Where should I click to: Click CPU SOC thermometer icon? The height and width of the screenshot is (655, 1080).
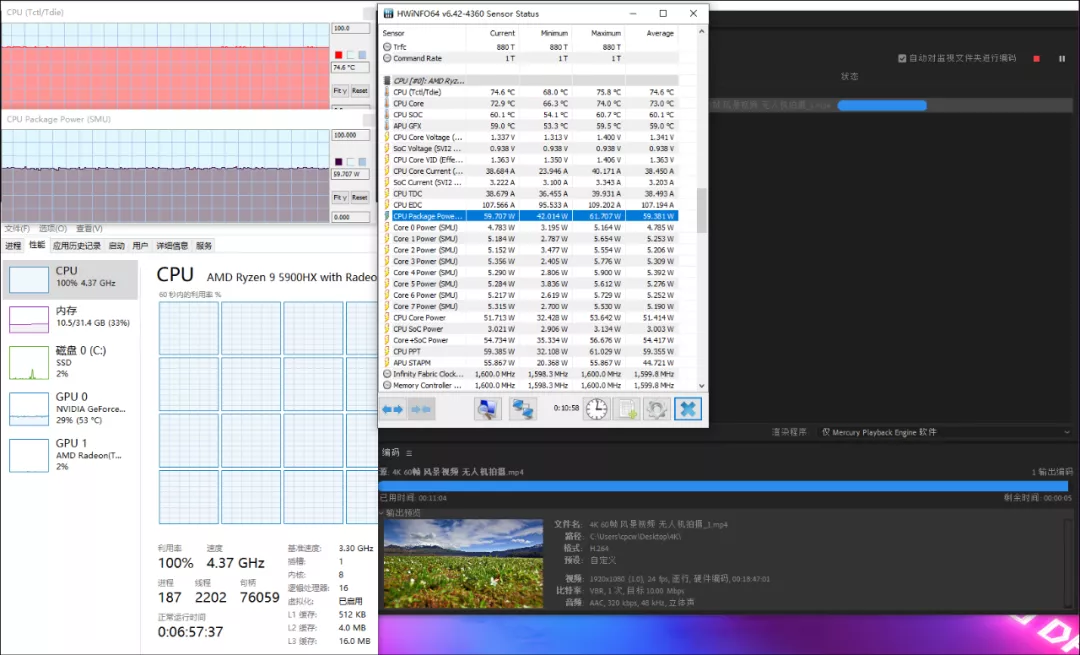point(387,114)
